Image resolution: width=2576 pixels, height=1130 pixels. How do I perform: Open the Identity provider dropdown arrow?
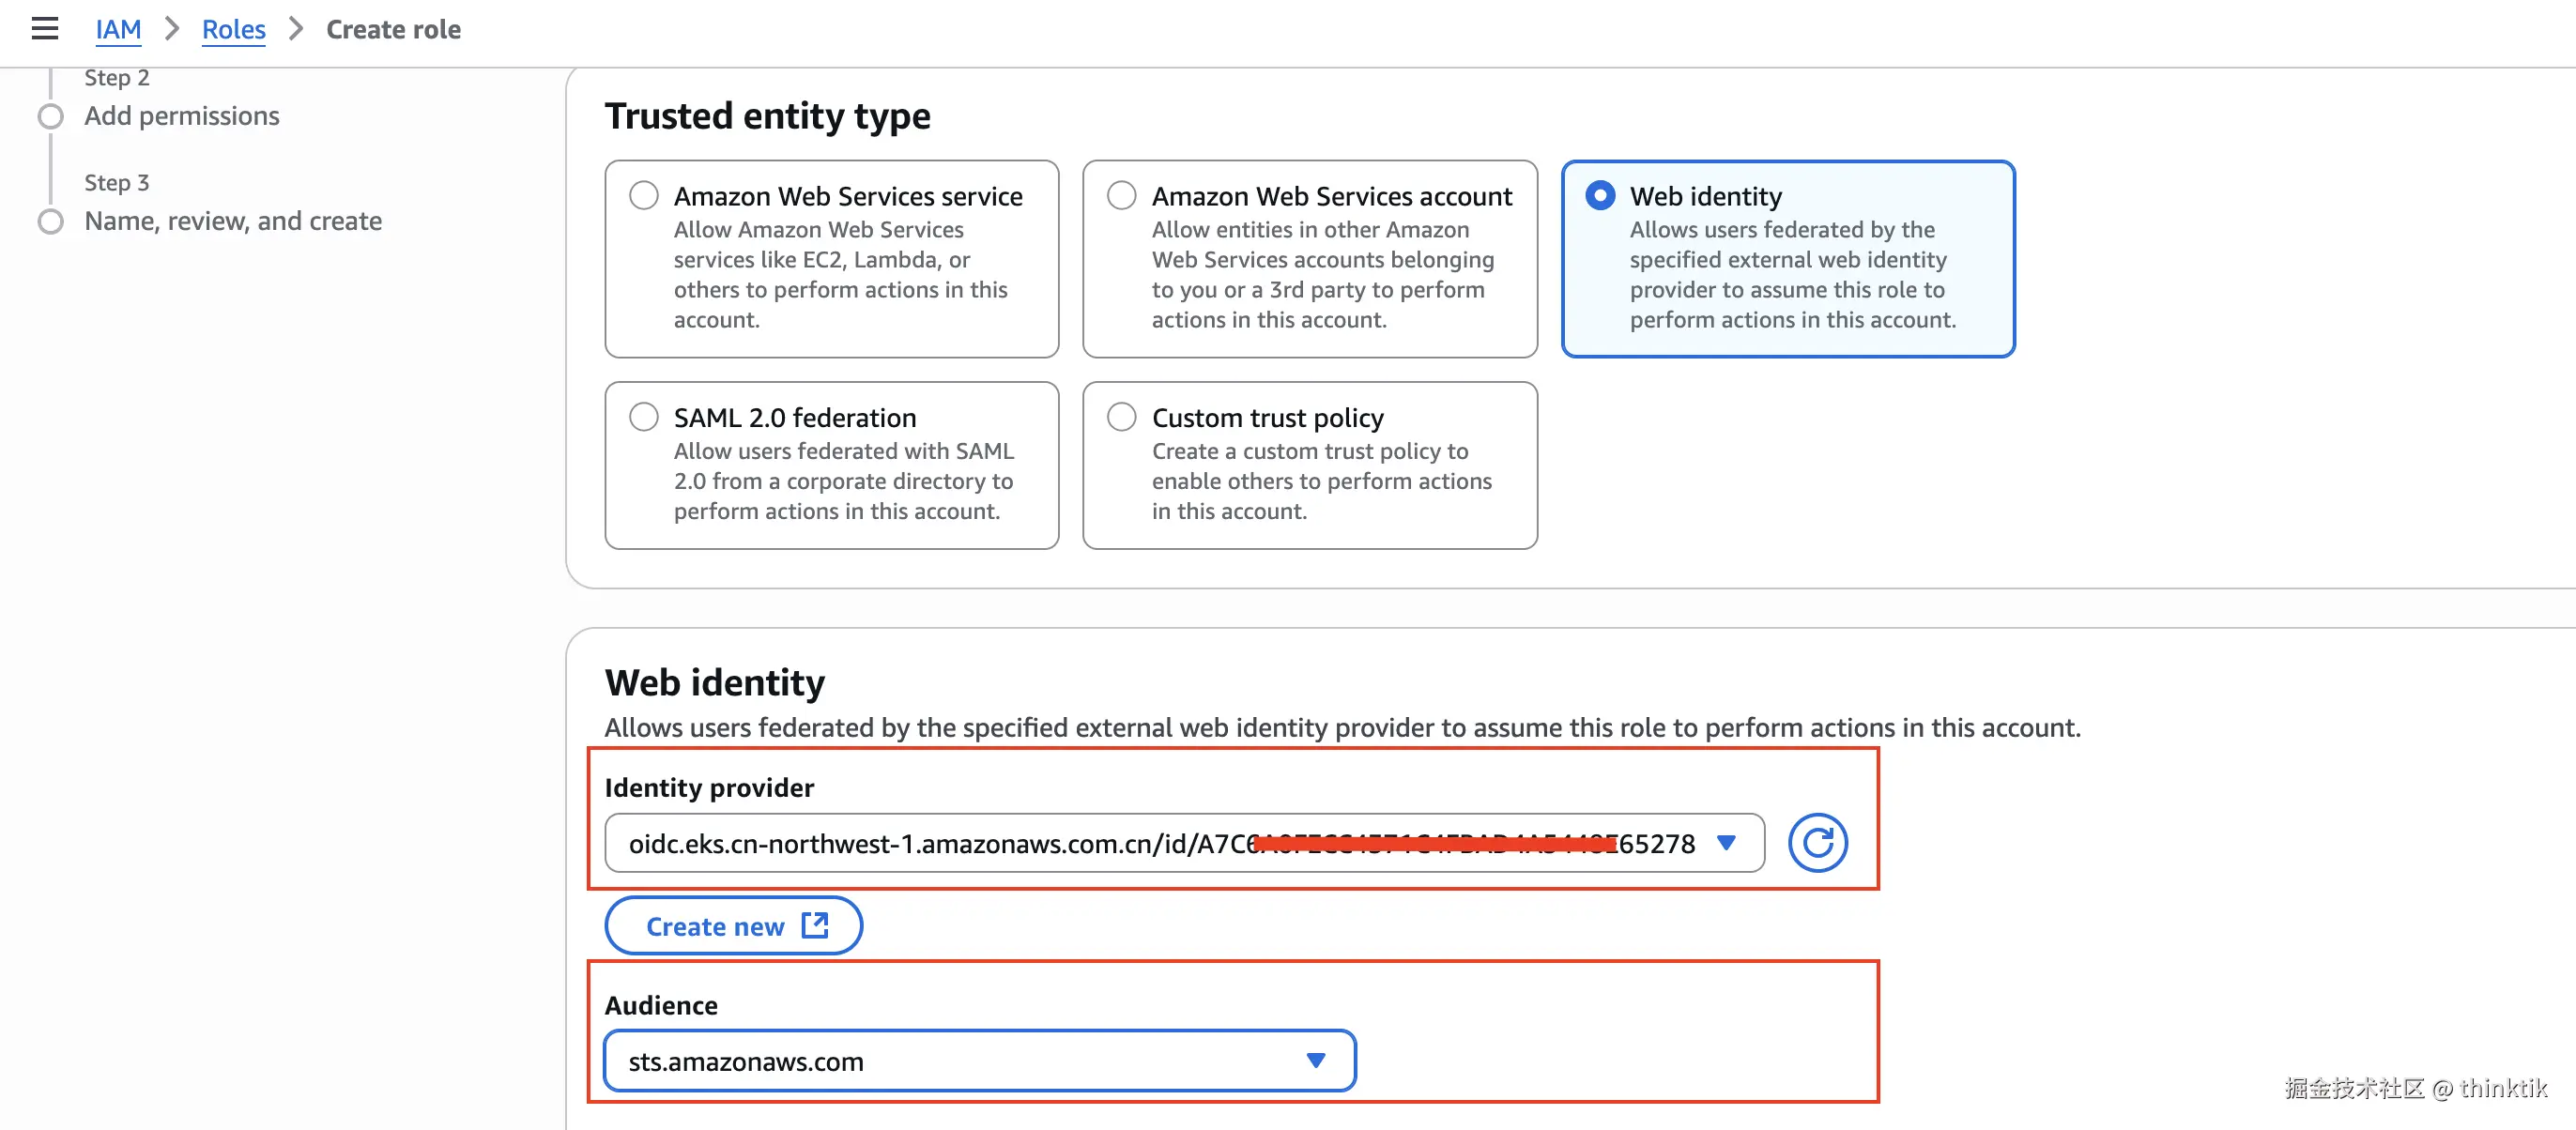tap(1725, 843)
